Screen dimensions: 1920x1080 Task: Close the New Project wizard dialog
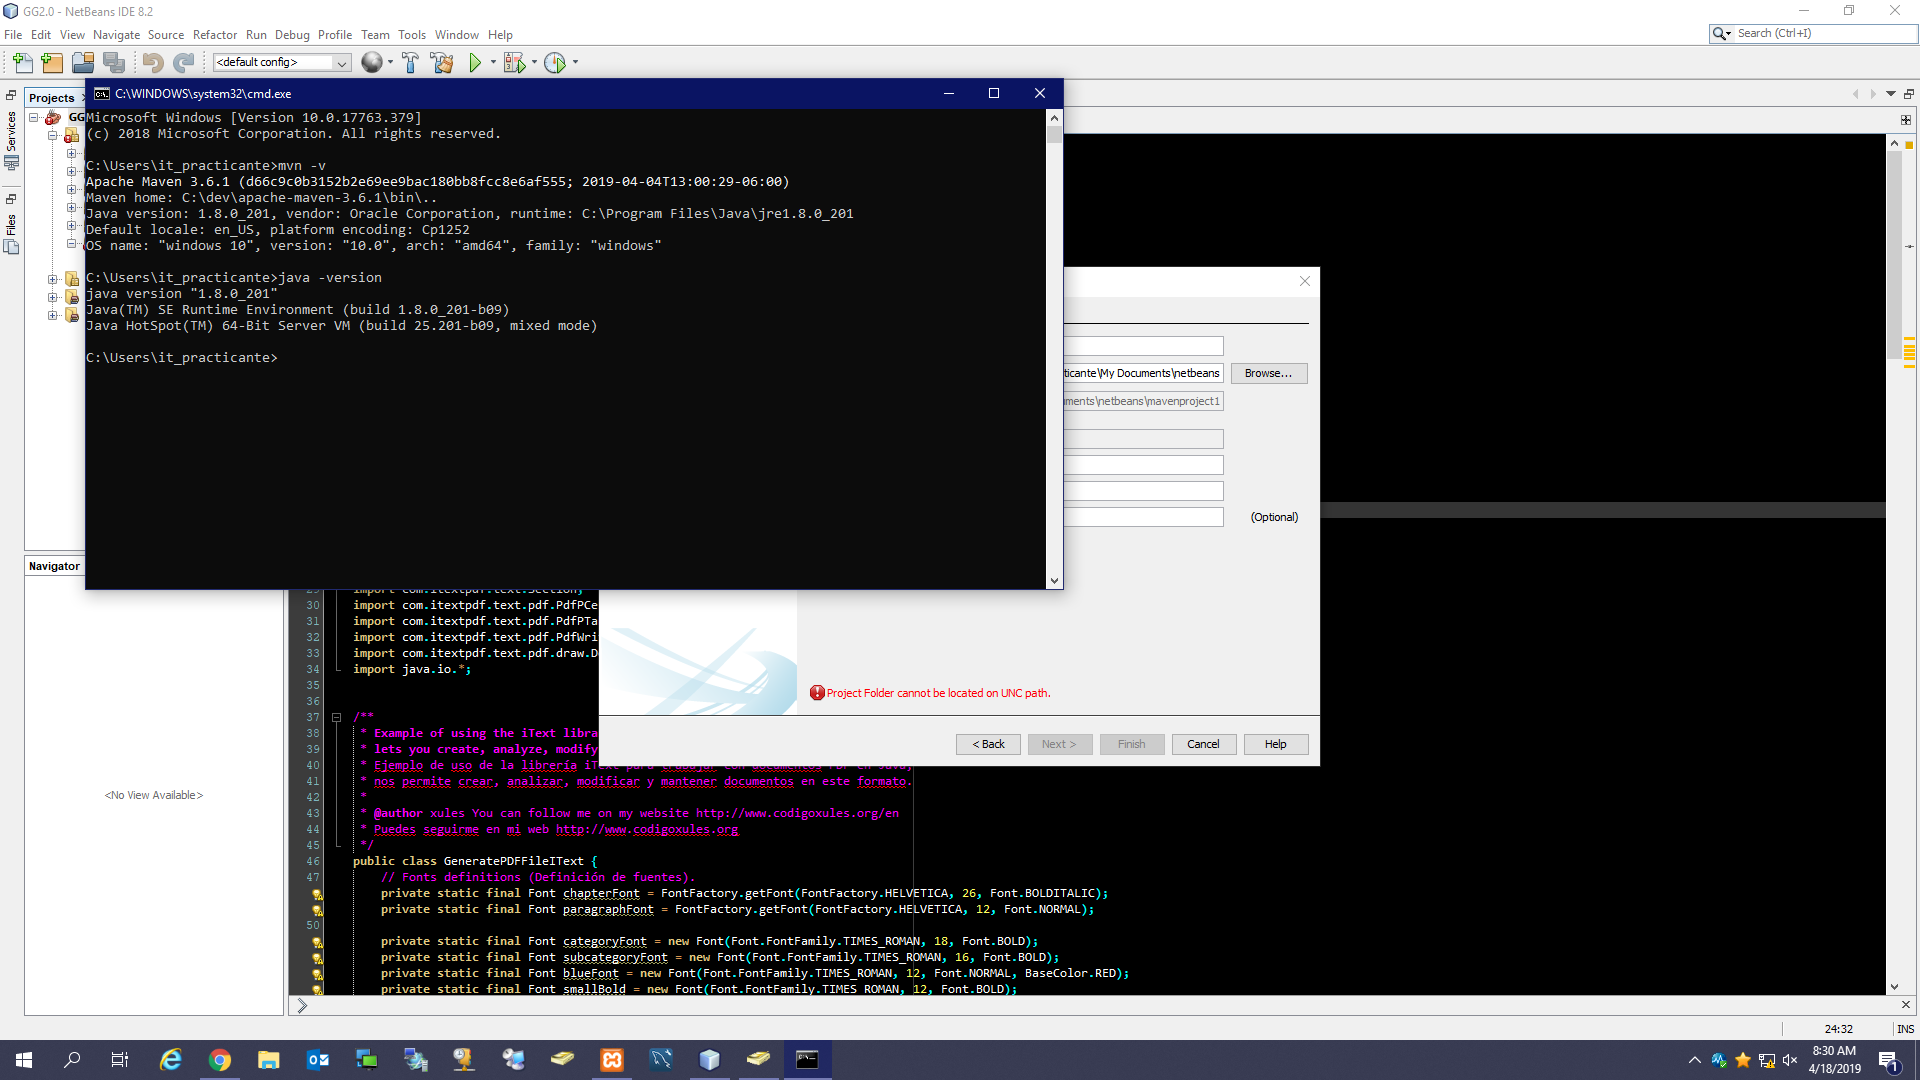point(1304,281)
